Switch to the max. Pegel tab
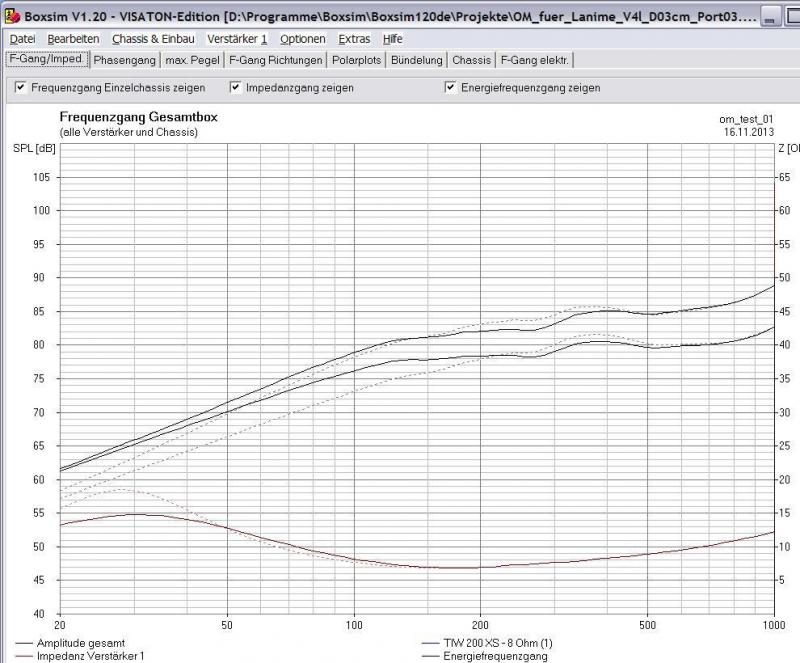This screenshot has width=800, height=663. pyautogui.click(x=192, y=60)
